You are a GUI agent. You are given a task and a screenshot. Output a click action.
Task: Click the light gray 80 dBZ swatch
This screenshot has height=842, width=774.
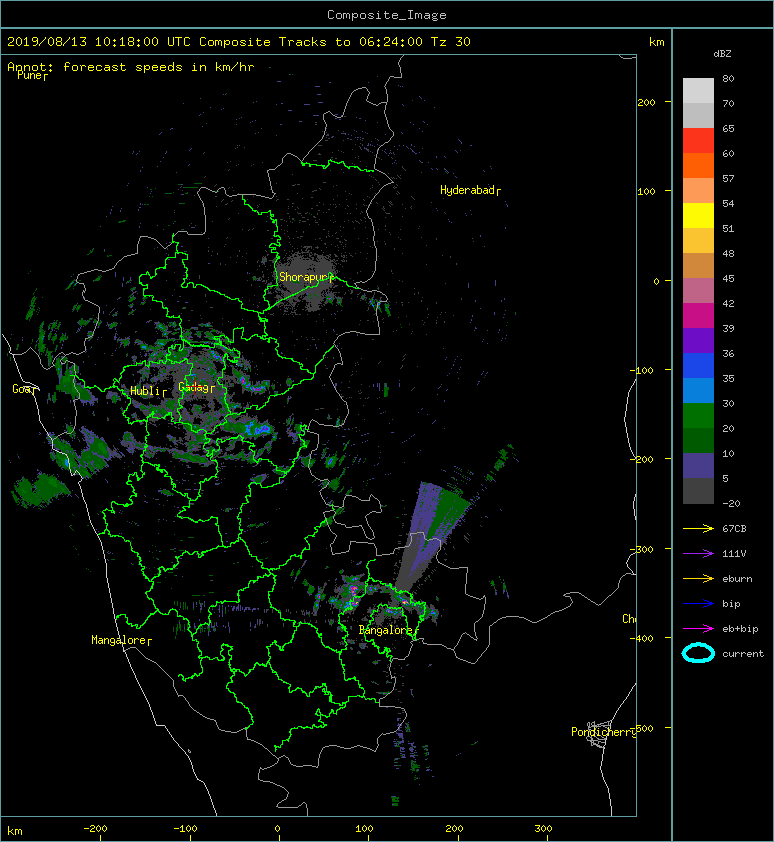point(698,91)
